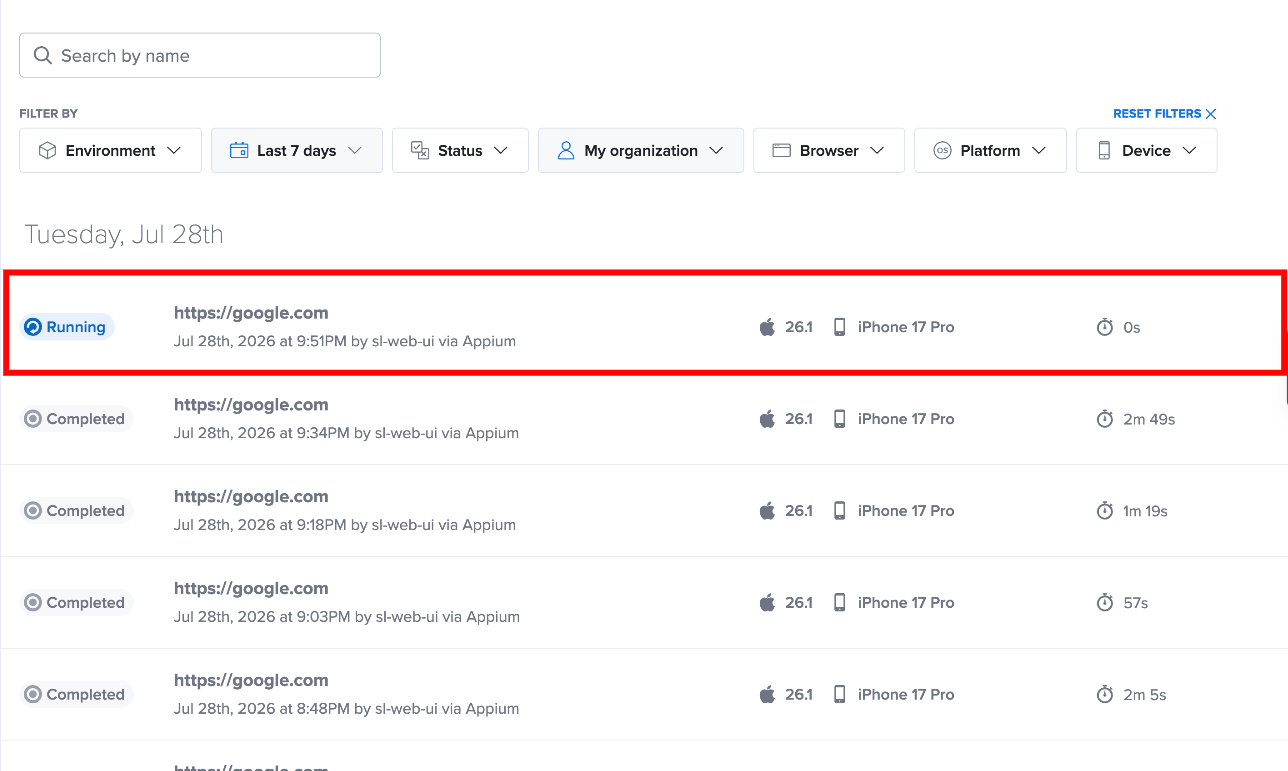Click the Completed status icon on the 9:03PM test
This screenshot has height=771, width=1288.
click(33, 603)
